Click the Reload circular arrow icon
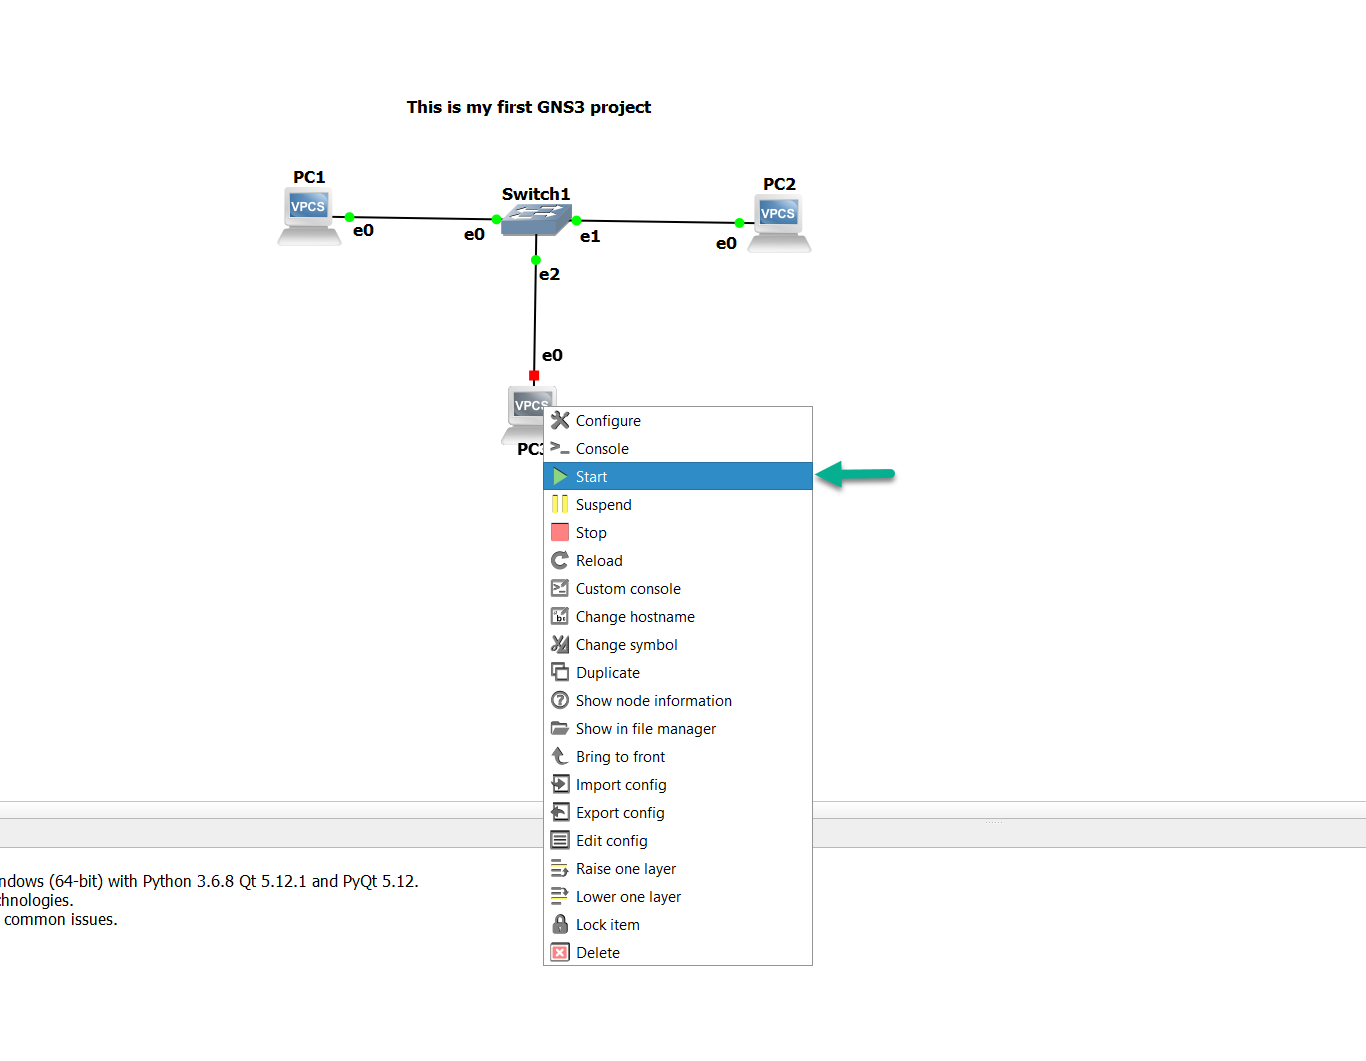 click(560, 560)
